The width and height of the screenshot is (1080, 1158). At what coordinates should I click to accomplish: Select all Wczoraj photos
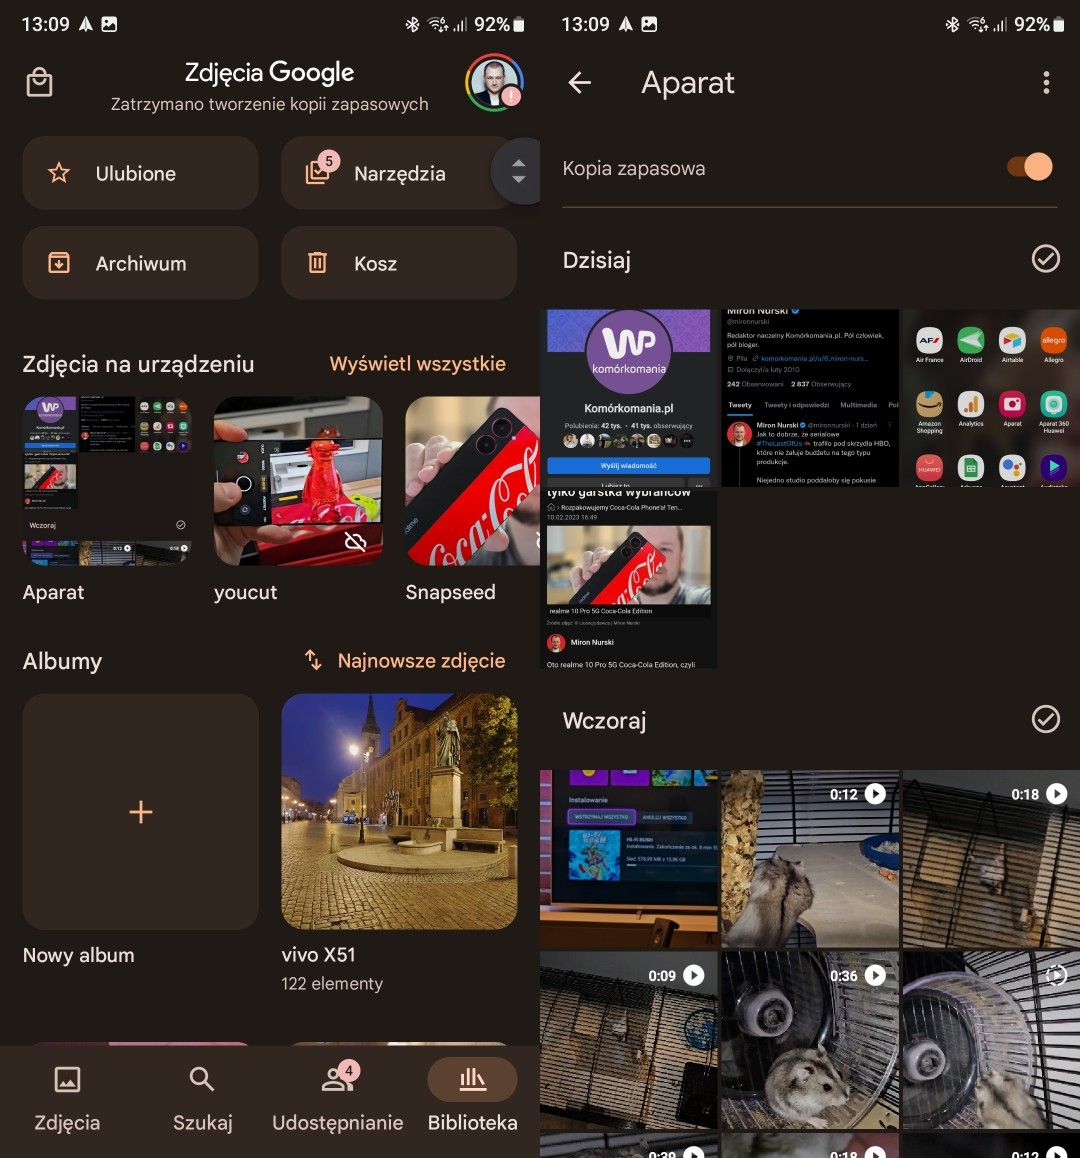pyautogui.click(x=1045, y=719)
